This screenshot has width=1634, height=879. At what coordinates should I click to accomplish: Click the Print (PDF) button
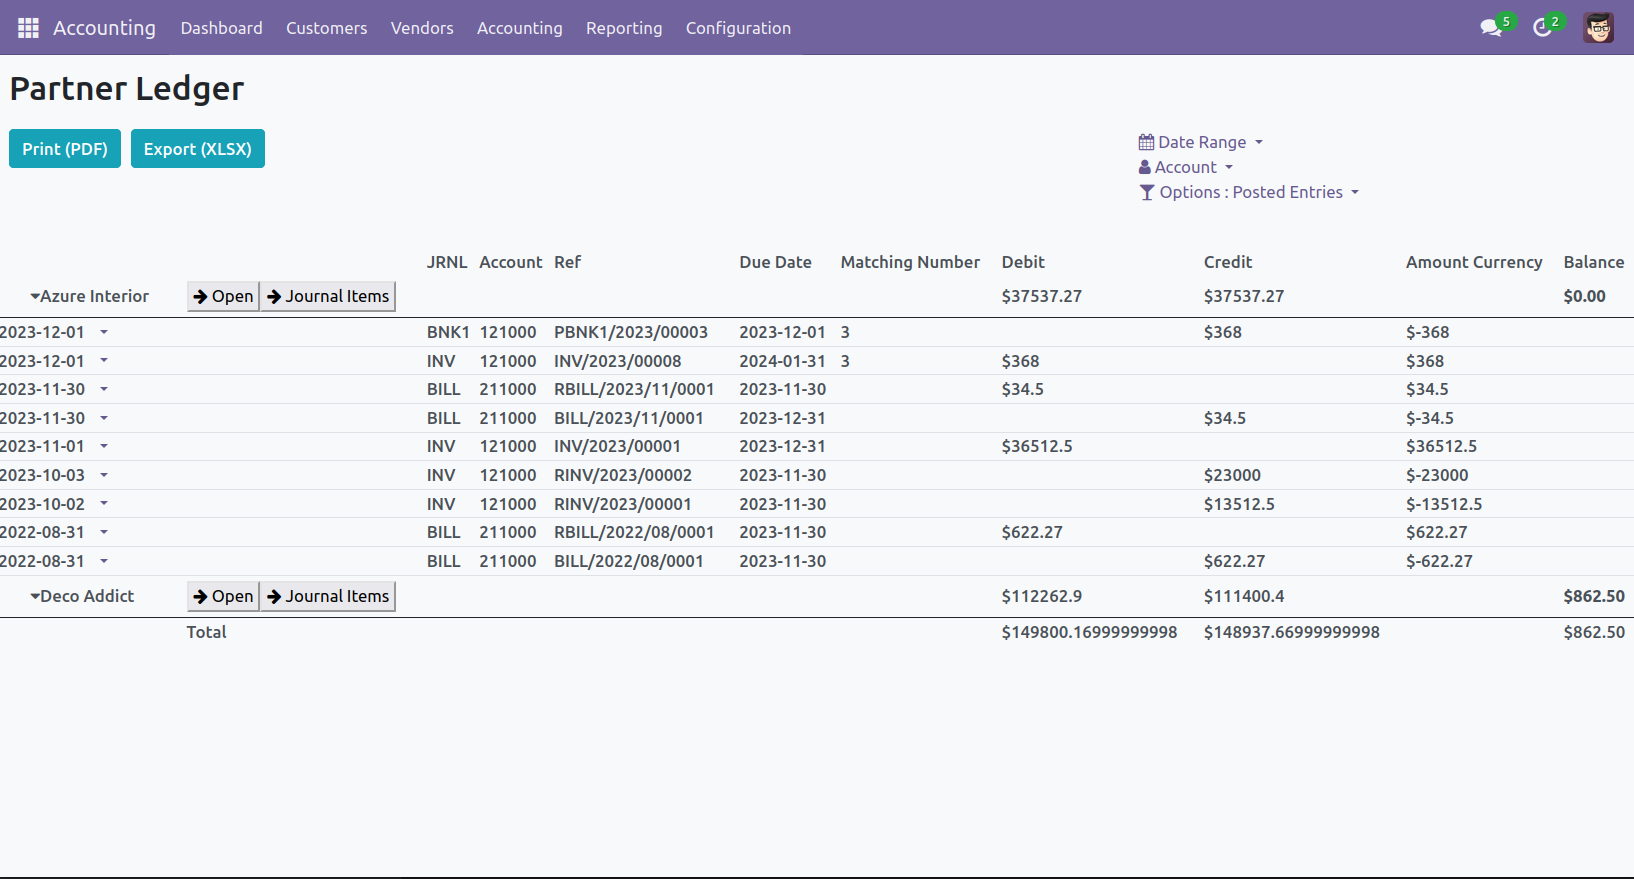(65, 149)
